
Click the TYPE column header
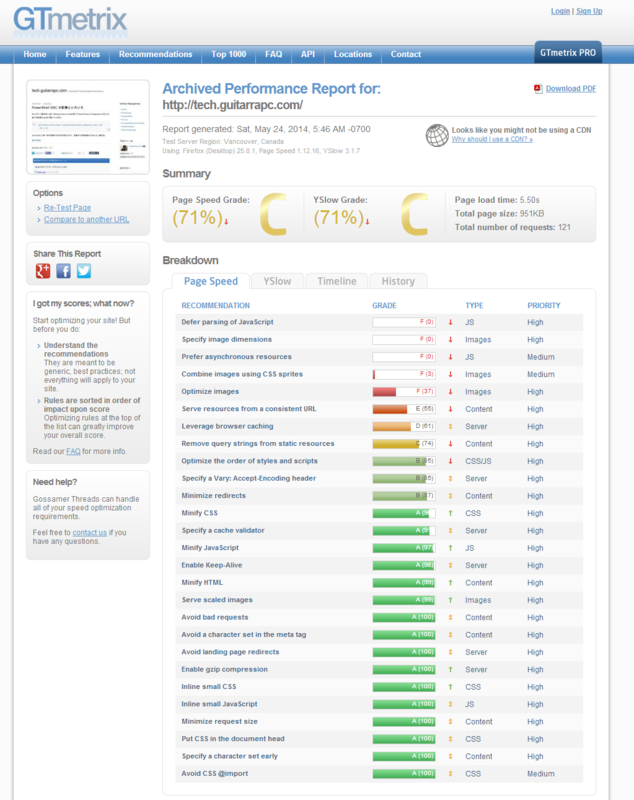pos(474,306)
